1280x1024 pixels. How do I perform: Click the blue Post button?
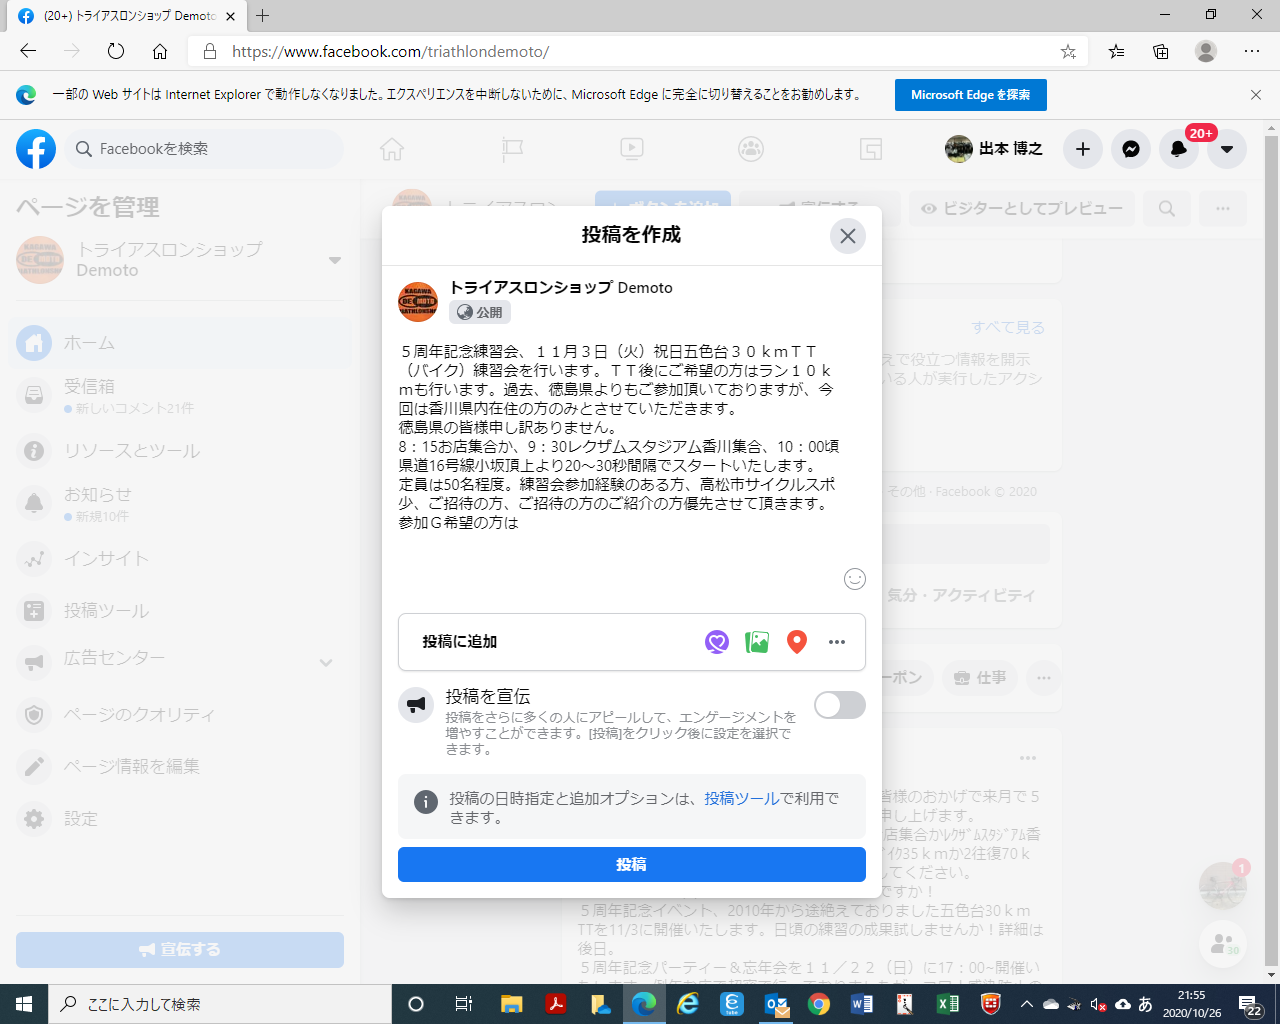pyautogui.click(x=632, y=865)
